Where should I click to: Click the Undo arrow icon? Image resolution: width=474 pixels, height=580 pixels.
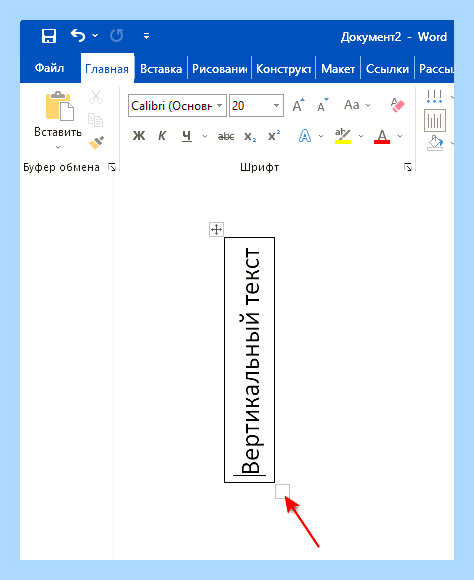78,36
